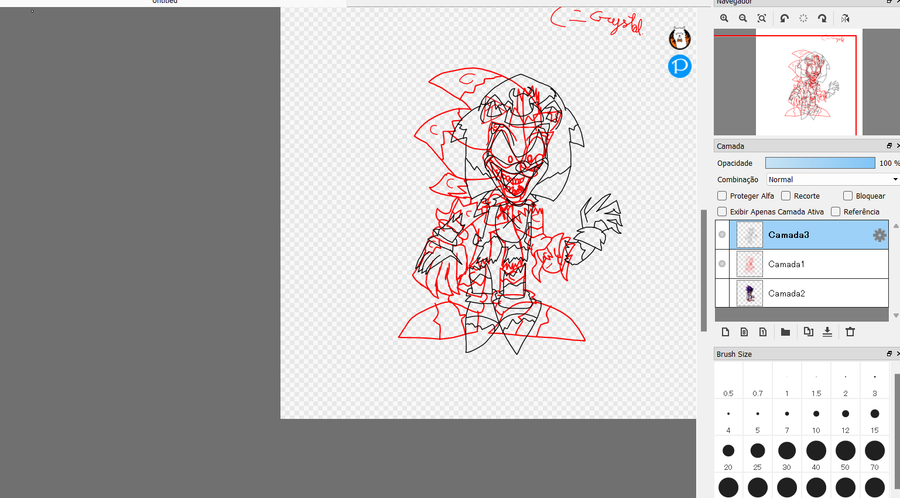Delete the selected layer with the trash icon

click(x=850, y=332)
